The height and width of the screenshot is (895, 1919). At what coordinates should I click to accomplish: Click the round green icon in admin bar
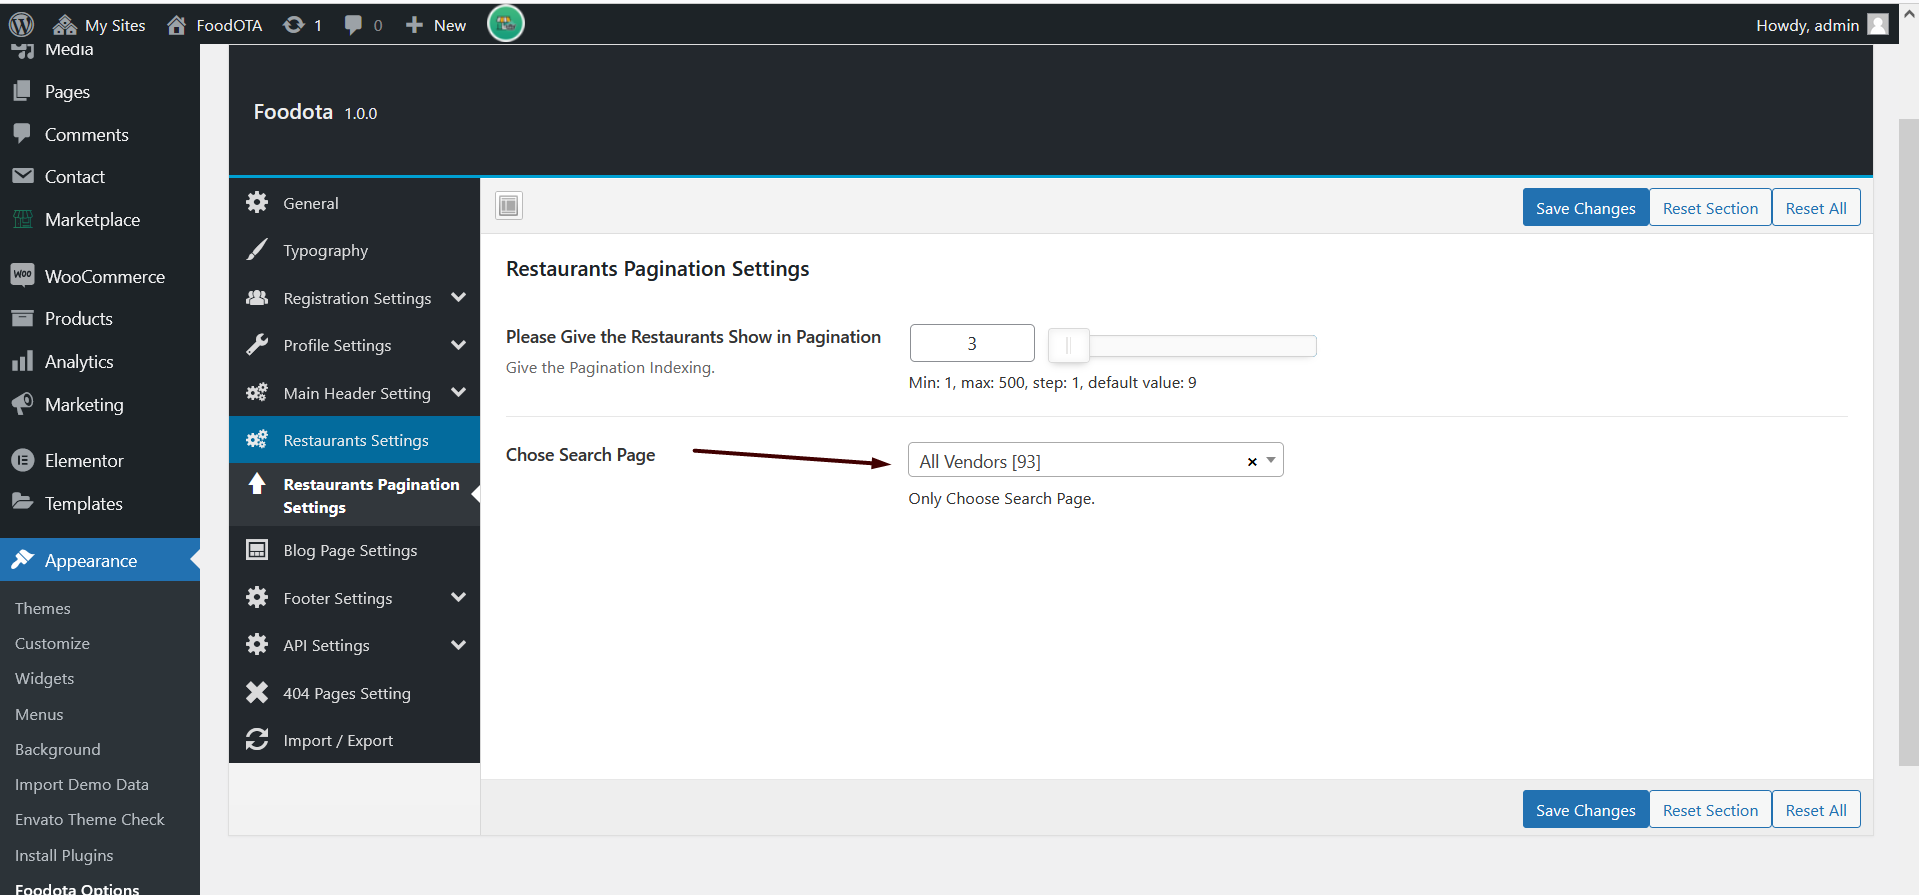tap(506, 23)
